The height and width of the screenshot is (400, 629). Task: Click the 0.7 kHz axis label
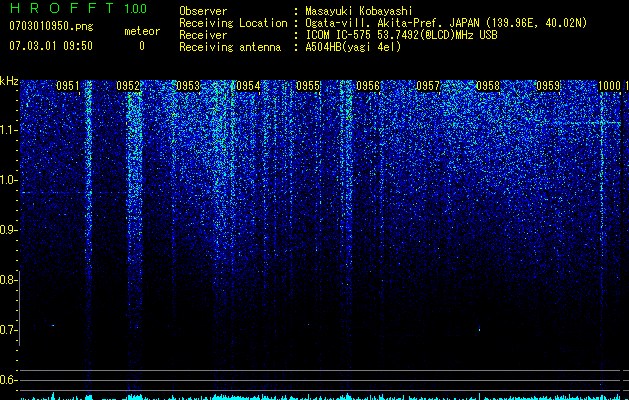[x=8, y=330]
